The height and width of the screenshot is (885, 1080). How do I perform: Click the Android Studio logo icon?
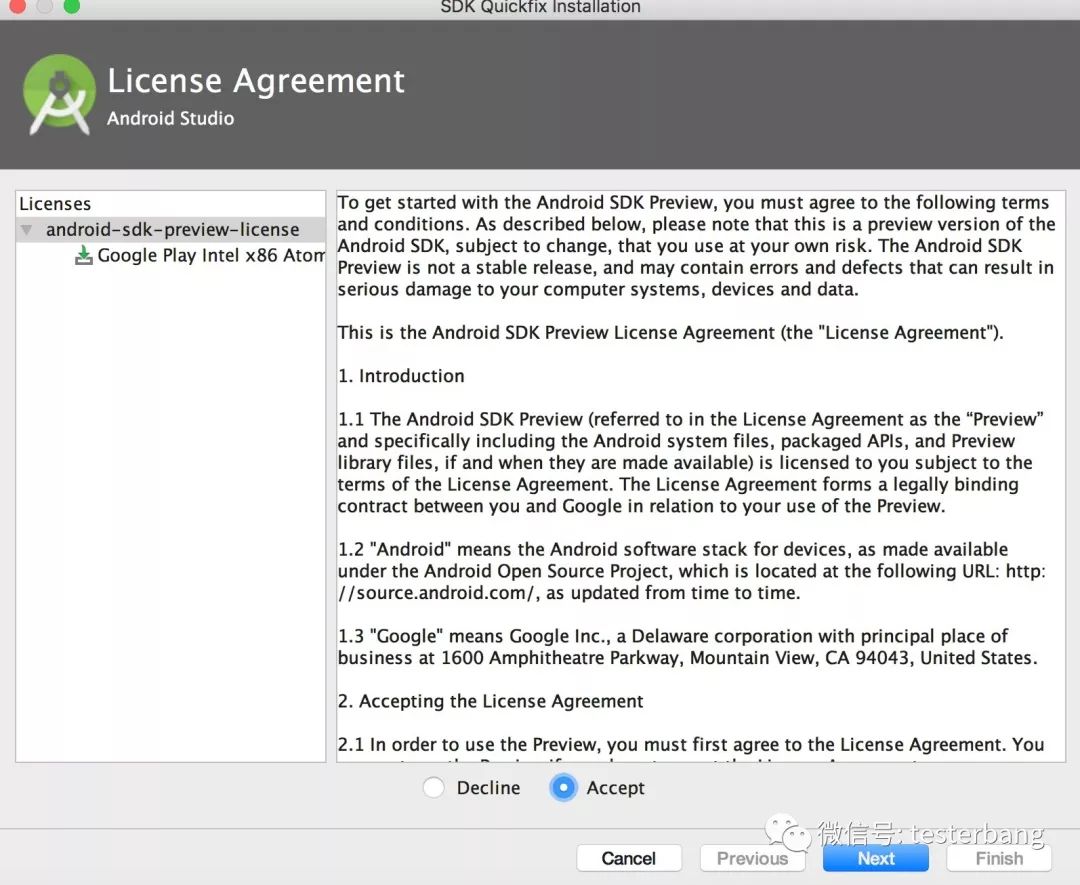[x=59, y=94]
